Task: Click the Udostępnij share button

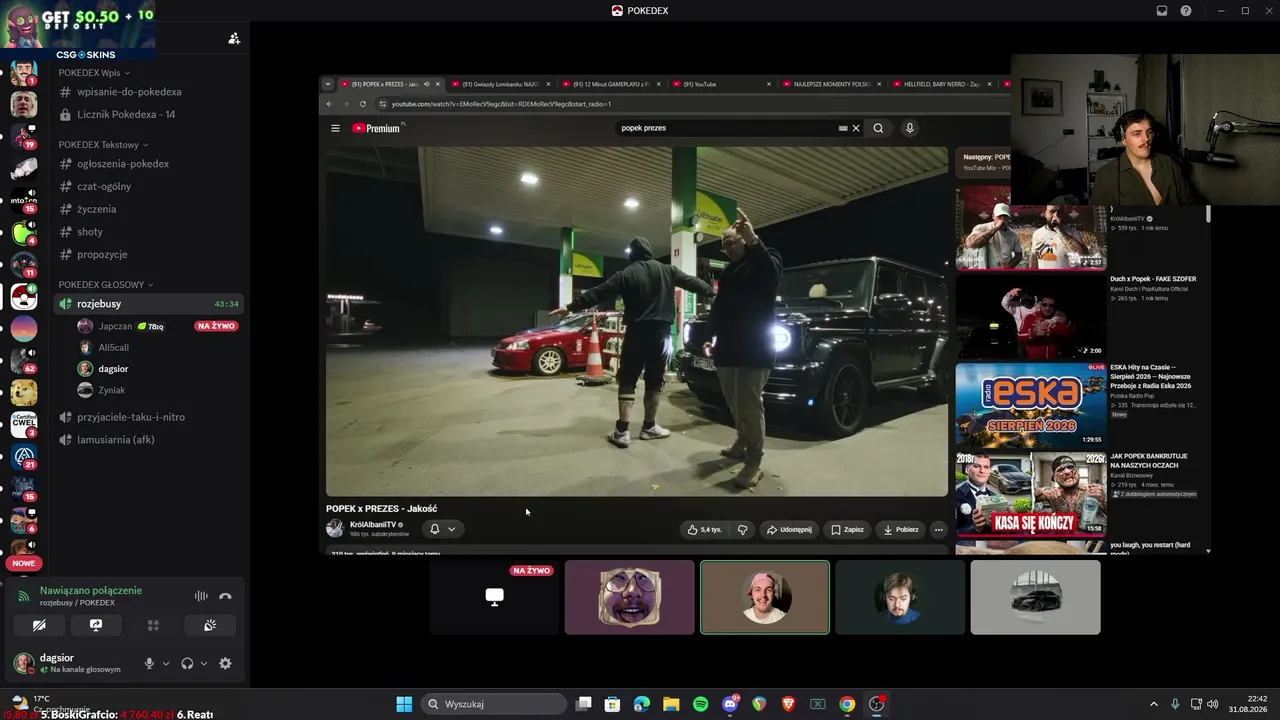Action: pos(789,529)
